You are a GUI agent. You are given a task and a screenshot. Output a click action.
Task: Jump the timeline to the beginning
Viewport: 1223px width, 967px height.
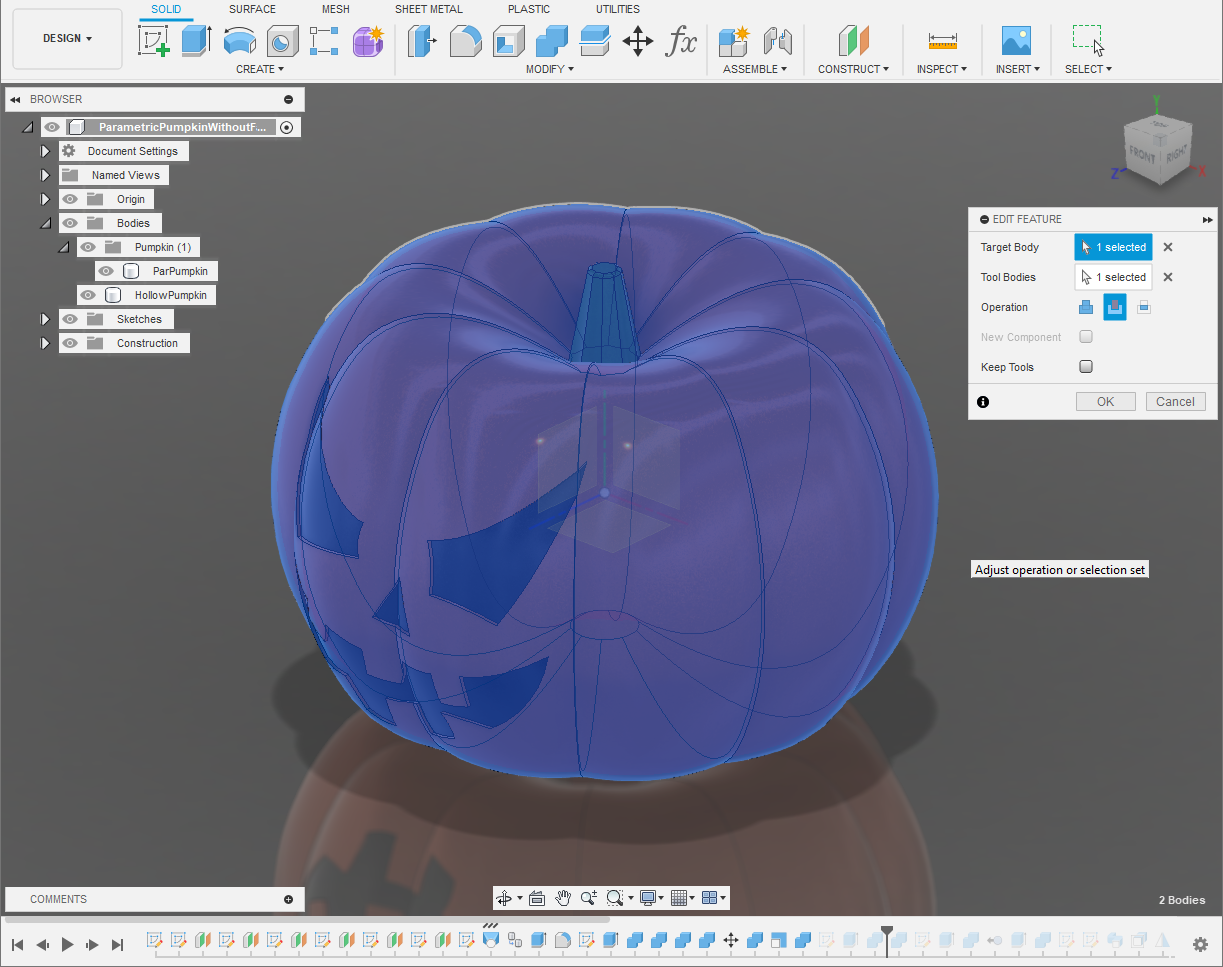tap(18, 944)
